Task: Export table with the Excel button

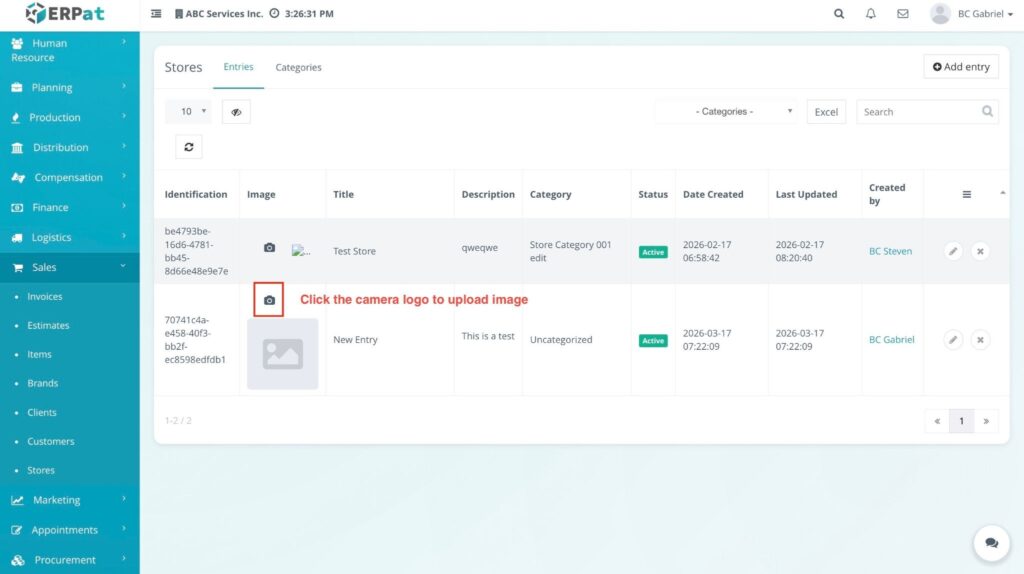Action: pos(826,112)
